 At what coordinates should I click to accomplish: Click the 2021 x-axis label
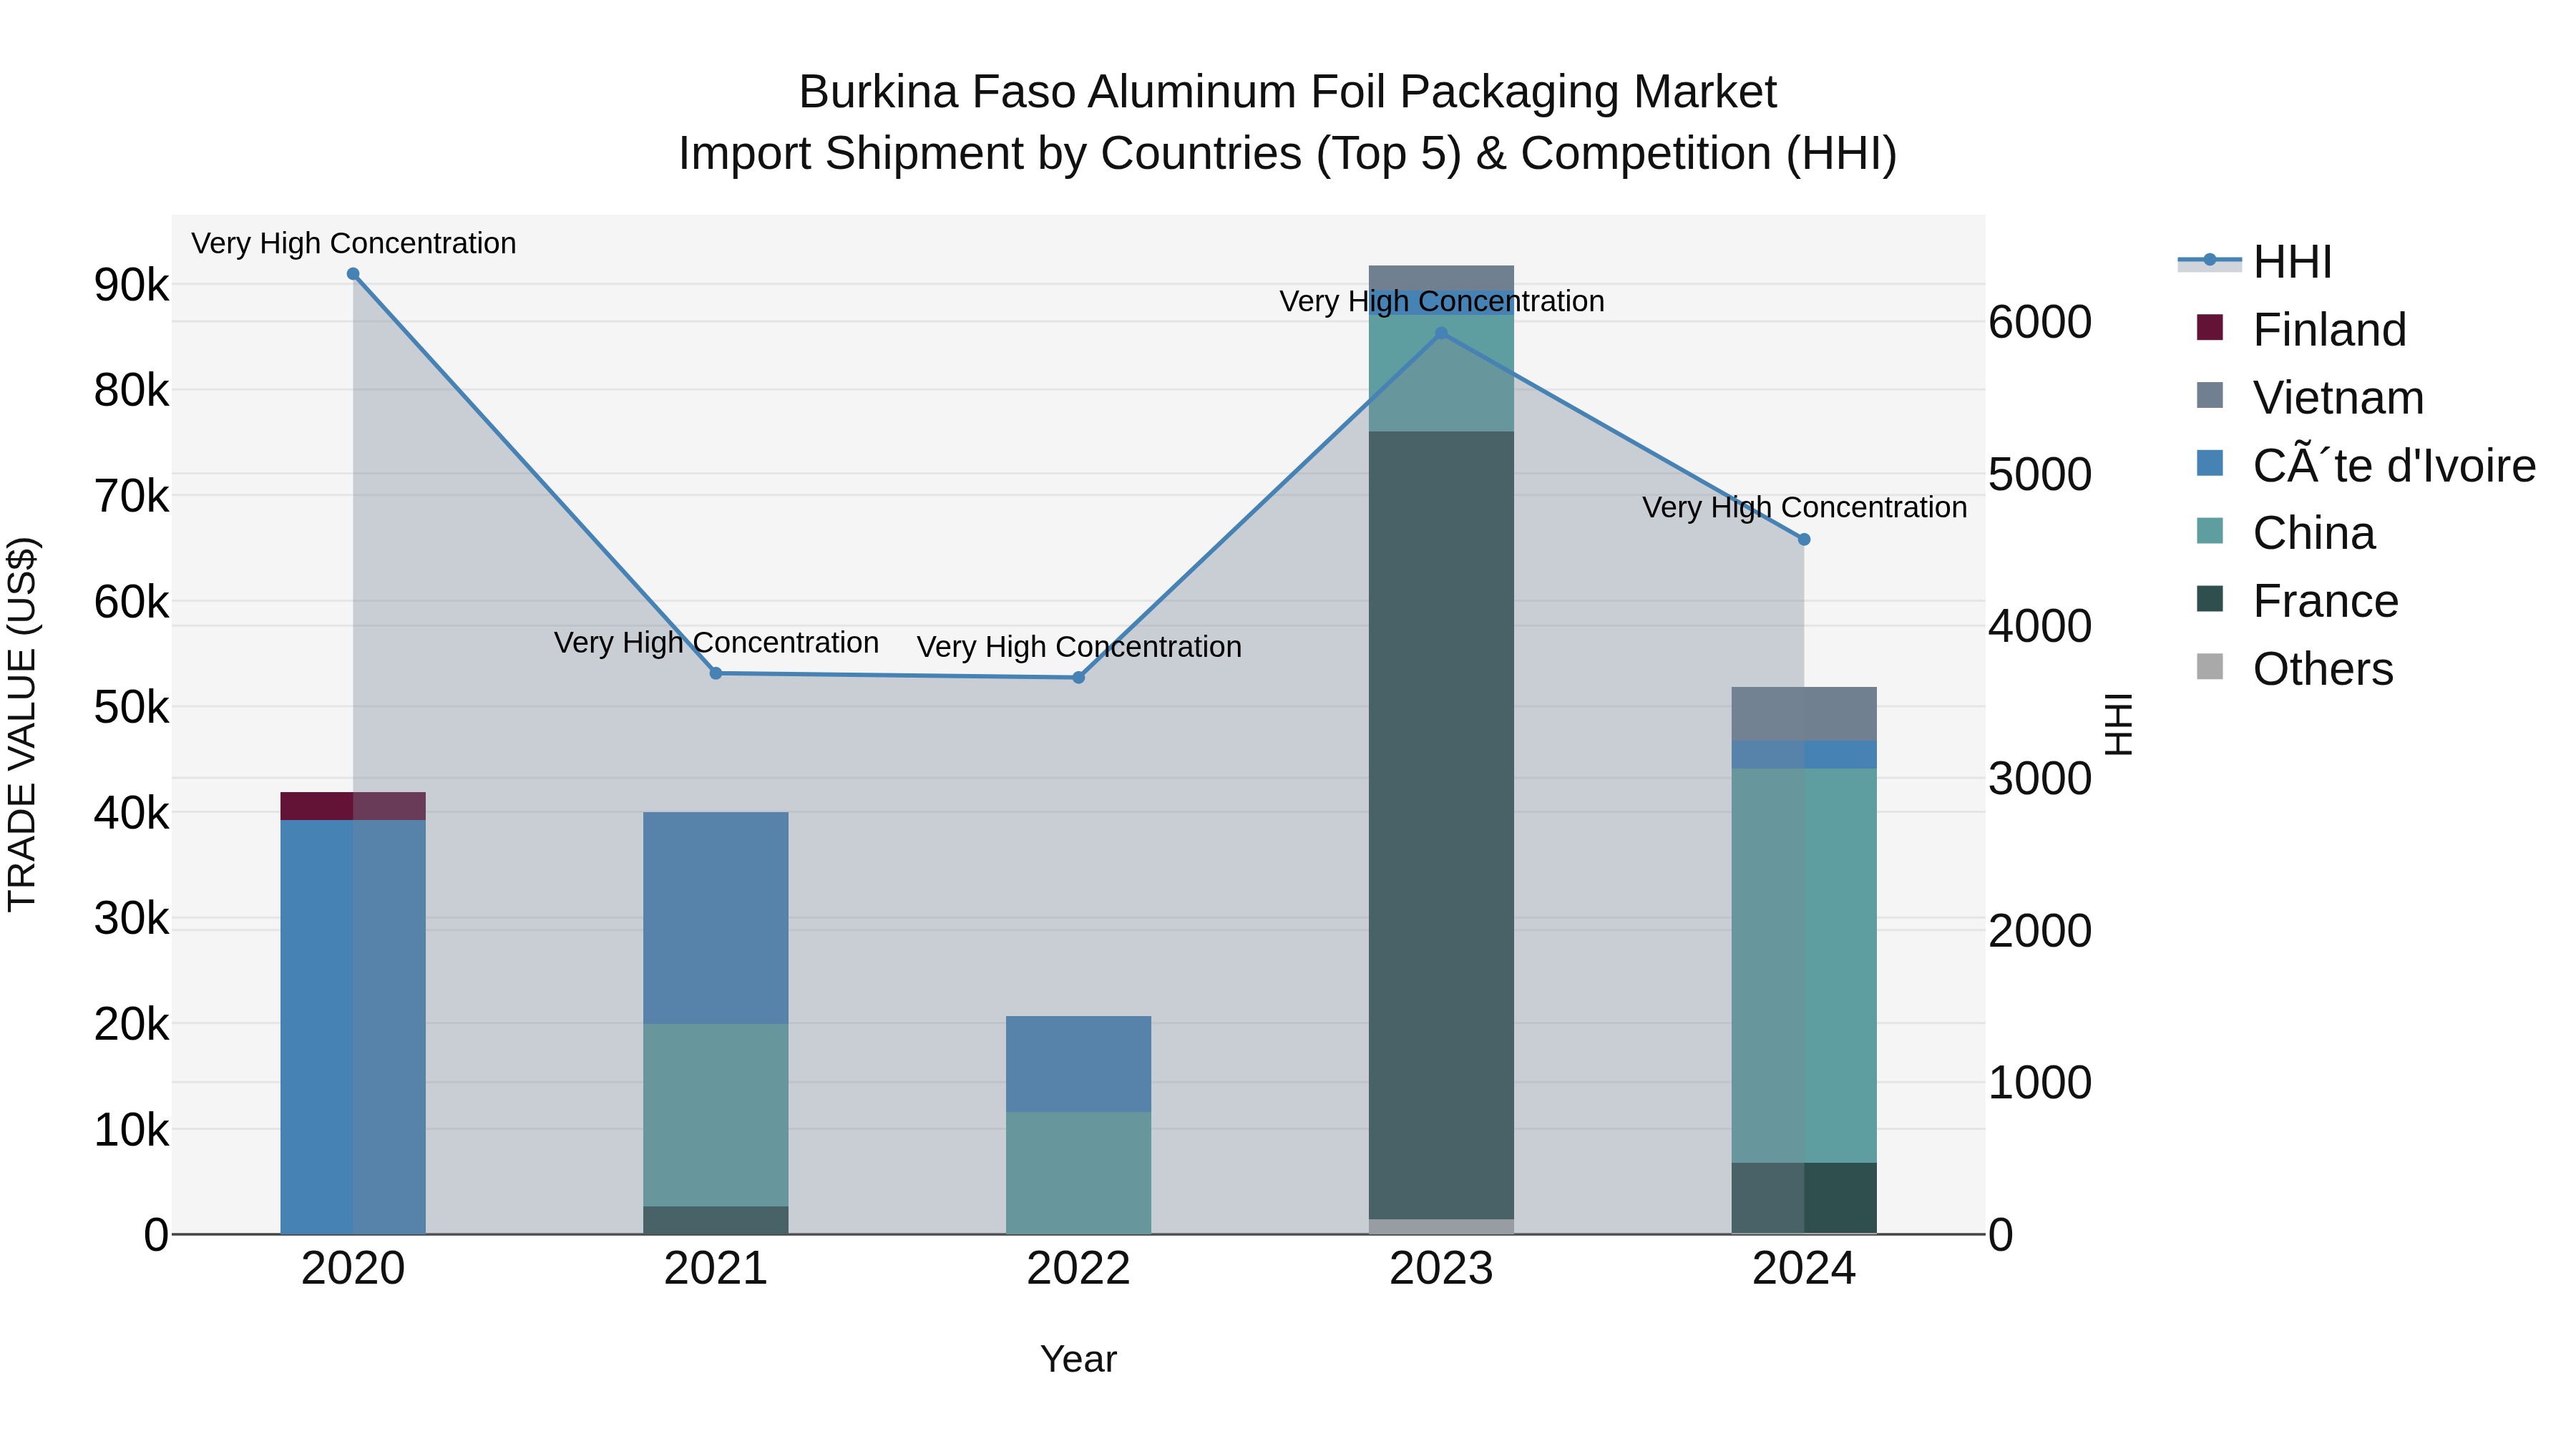point(716,1269)
